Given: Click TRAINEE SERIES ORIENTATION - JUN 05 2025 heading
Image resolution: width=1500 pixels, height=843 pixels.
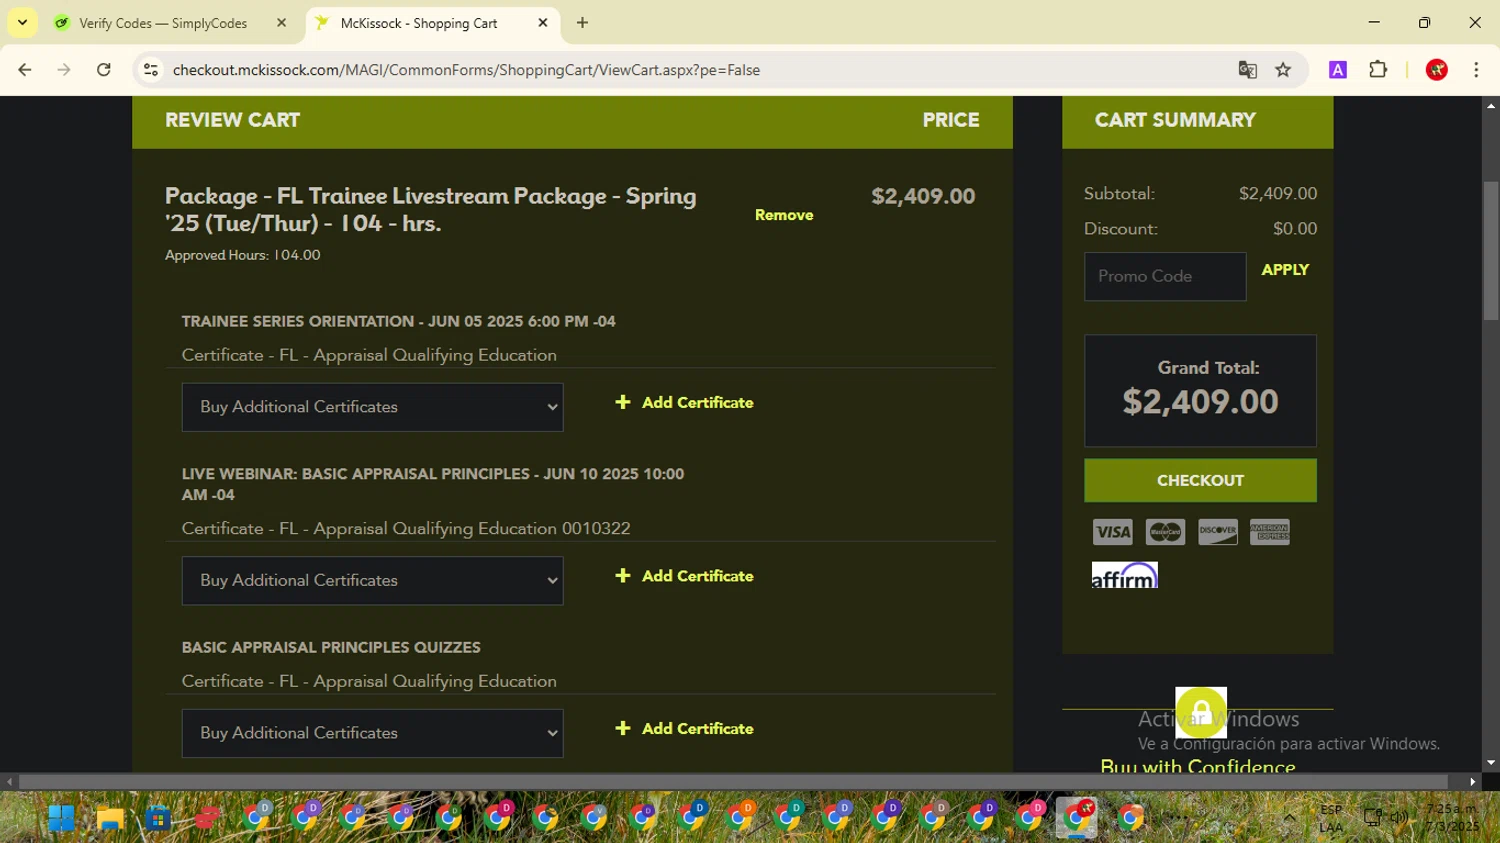Looking at the screenshot, I should (398, 322).
